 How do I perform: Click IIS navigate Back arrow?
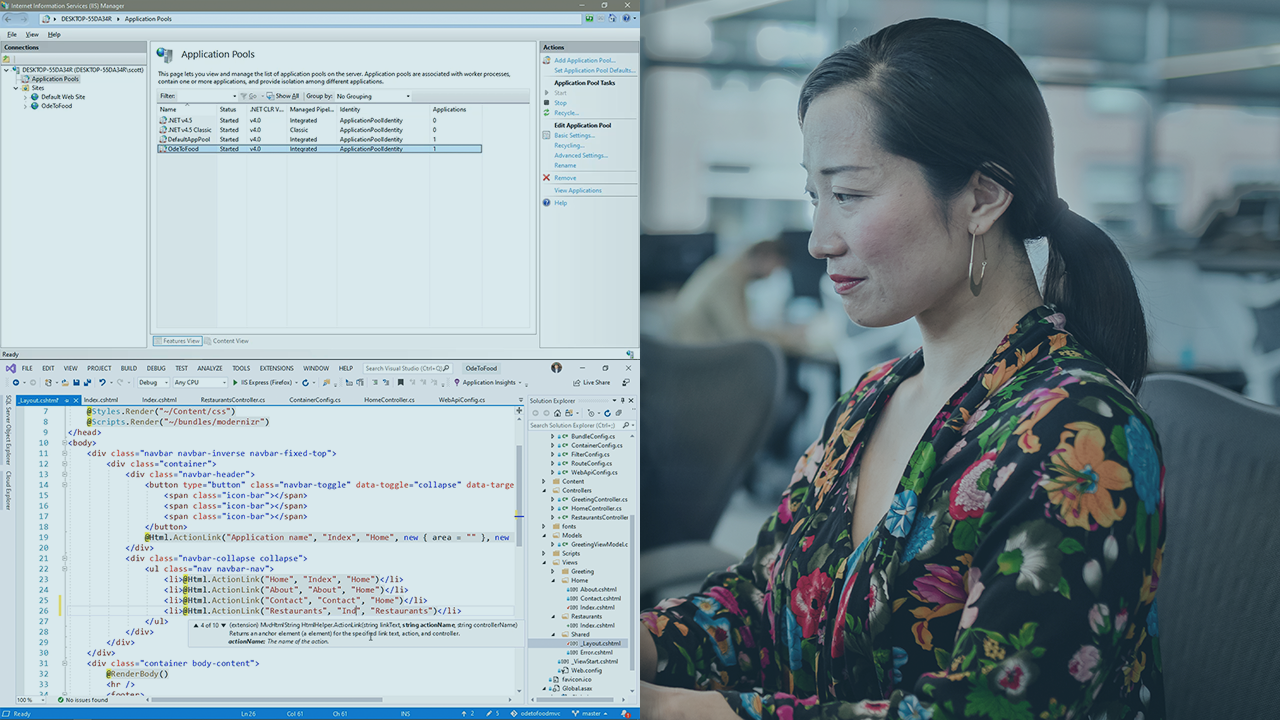(x=10, y=19)
